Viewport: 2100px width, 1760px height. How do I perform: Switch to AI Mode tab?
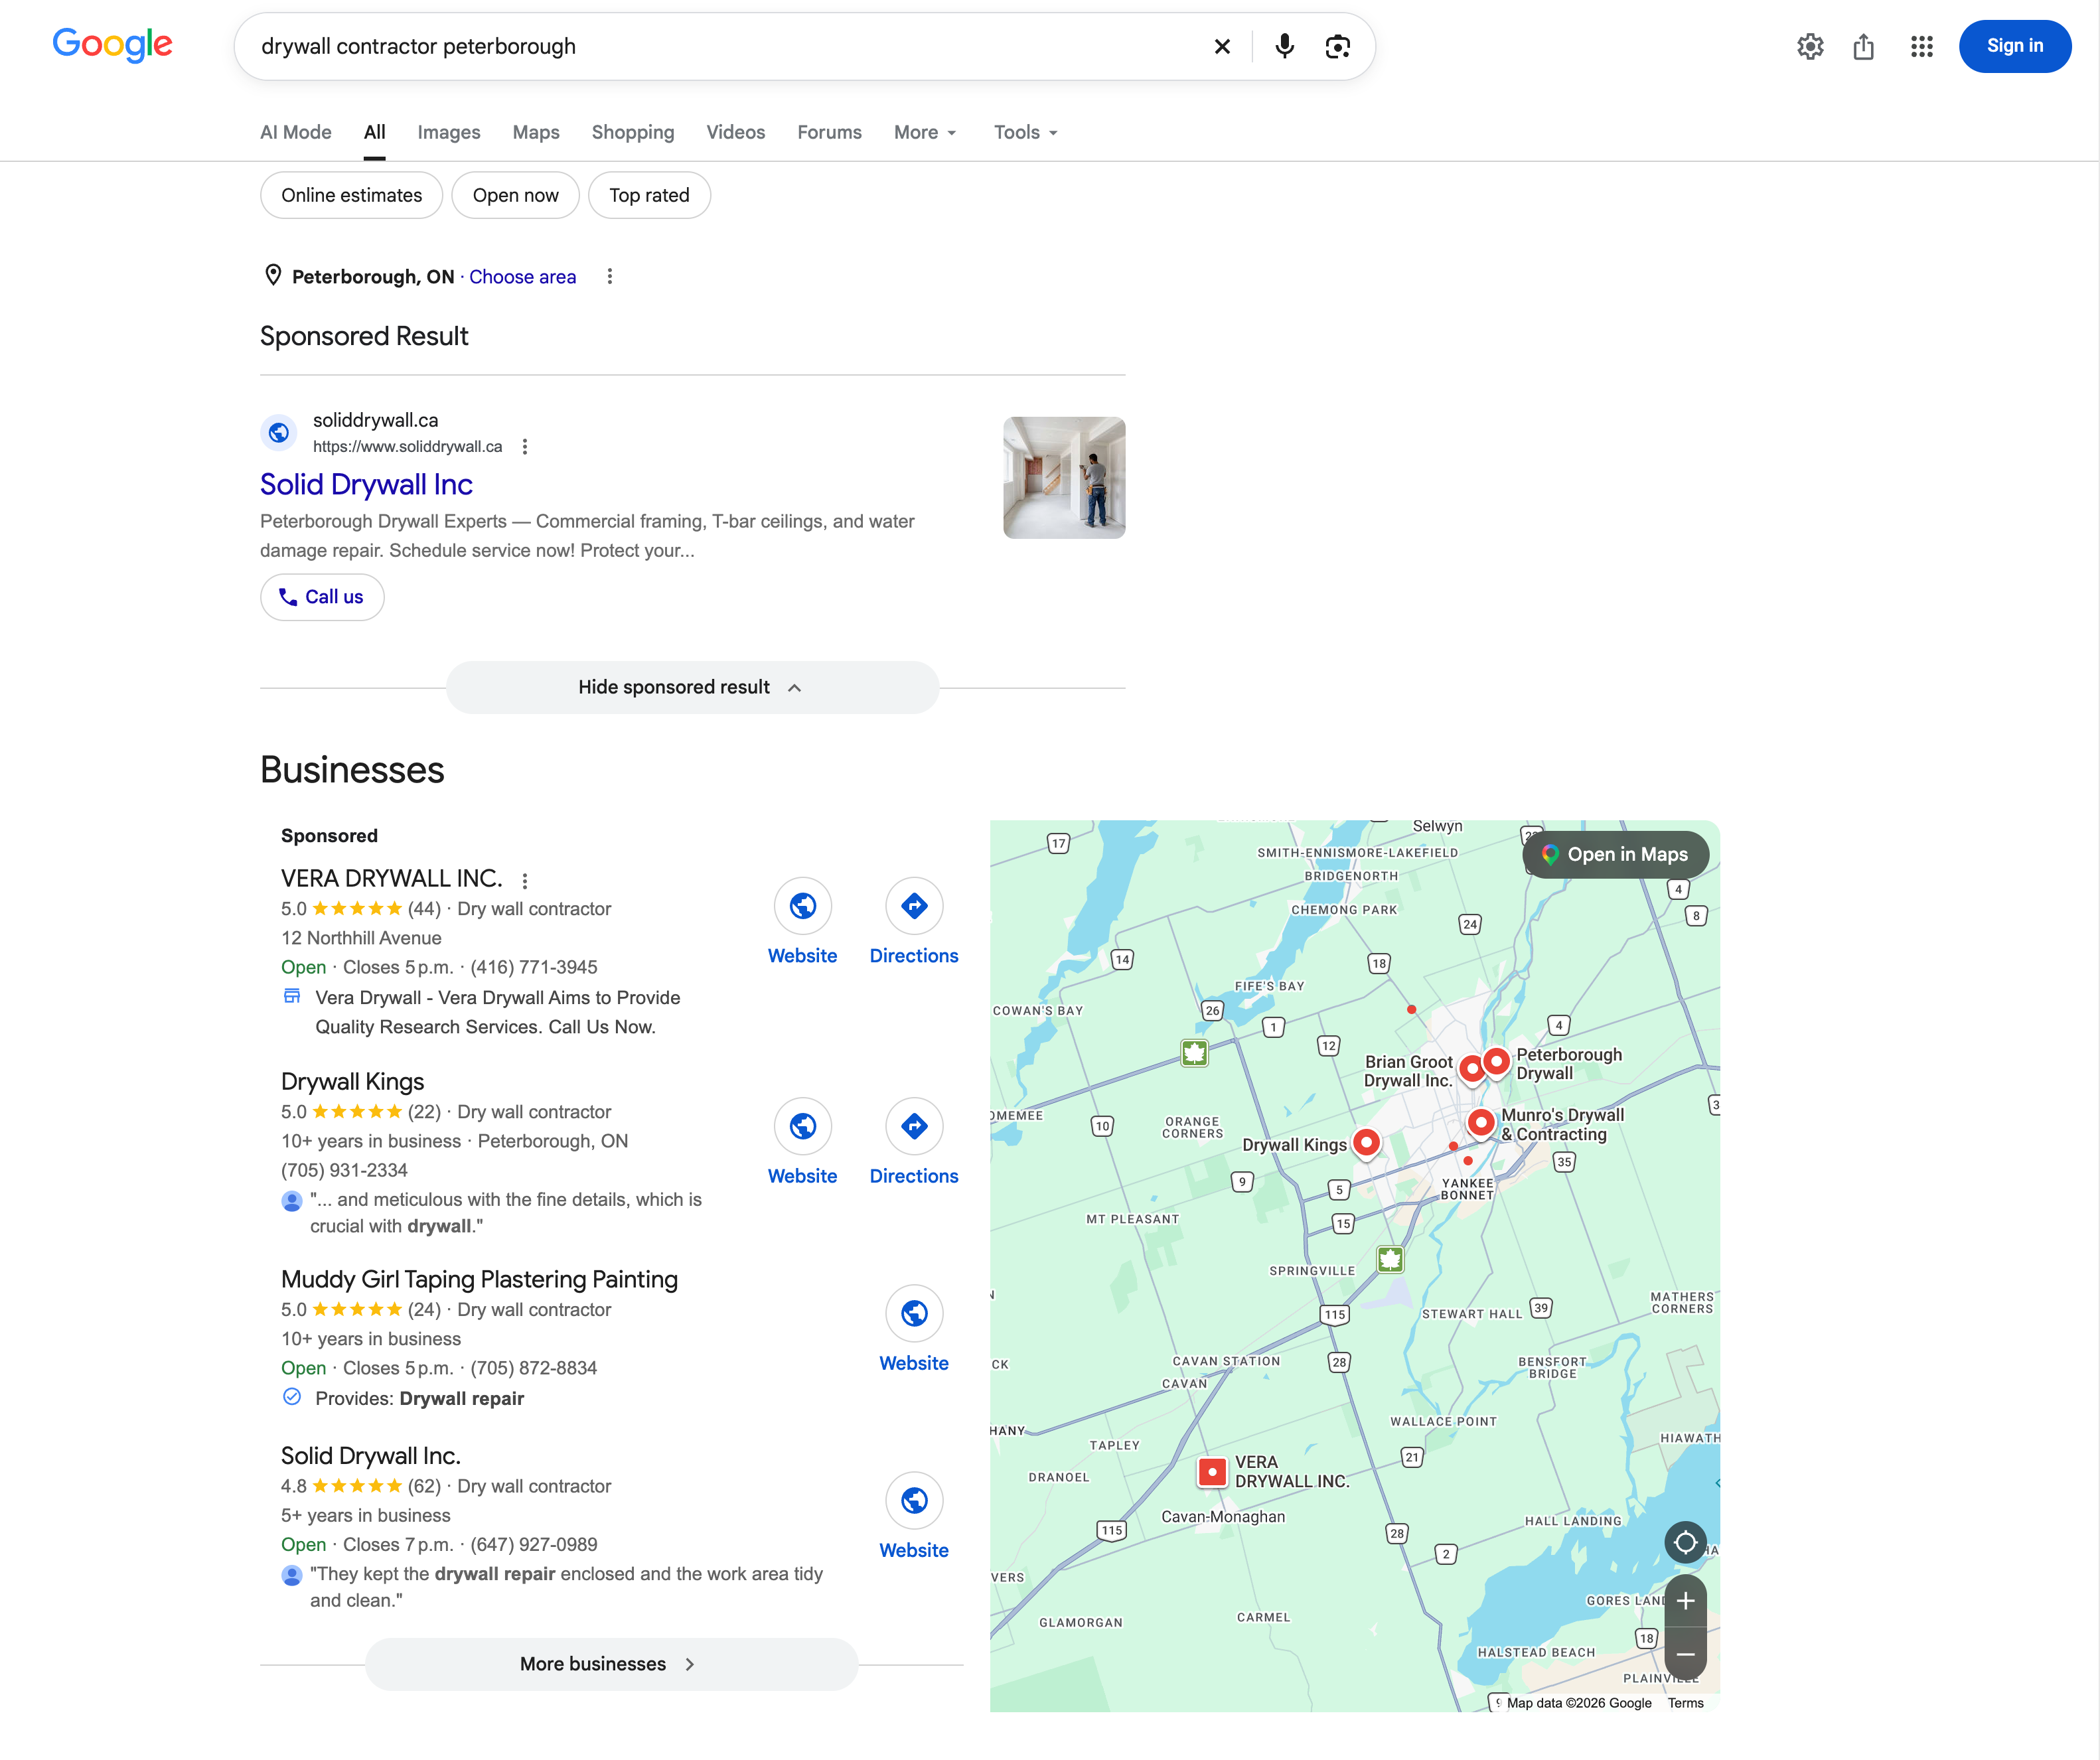[x=295, y=132]
